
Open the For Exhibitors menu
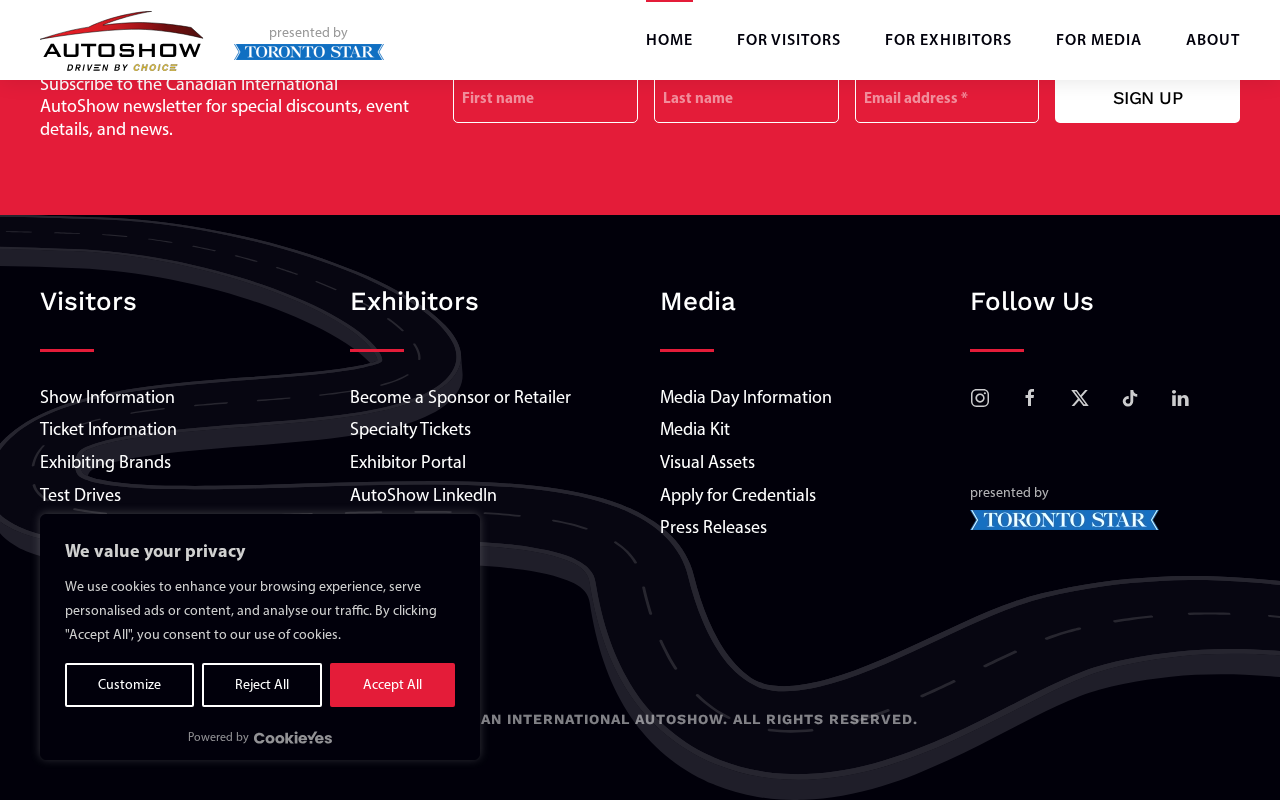click(948, 41)
